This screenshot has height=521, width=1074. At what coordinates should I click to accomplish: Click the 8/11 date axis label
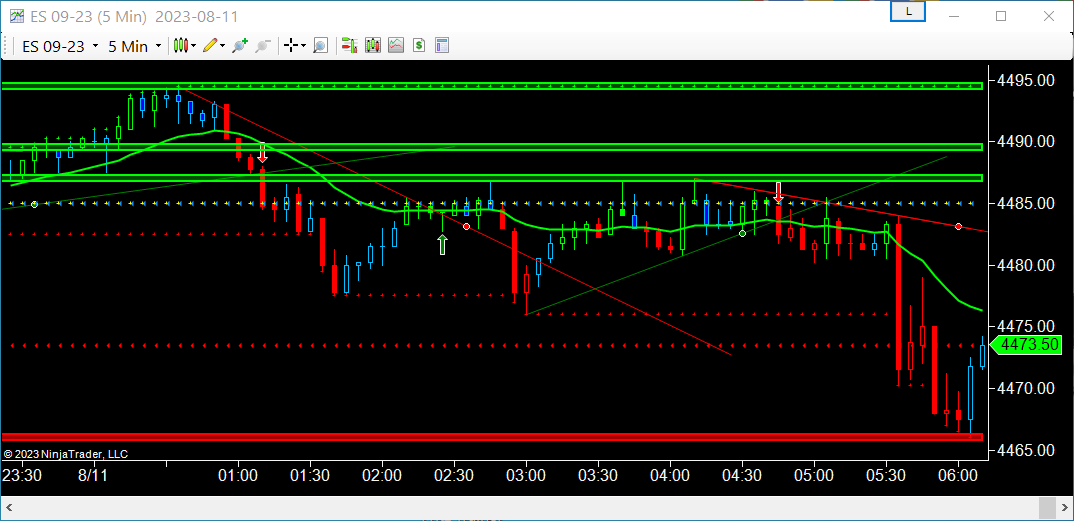pos(92,475)
